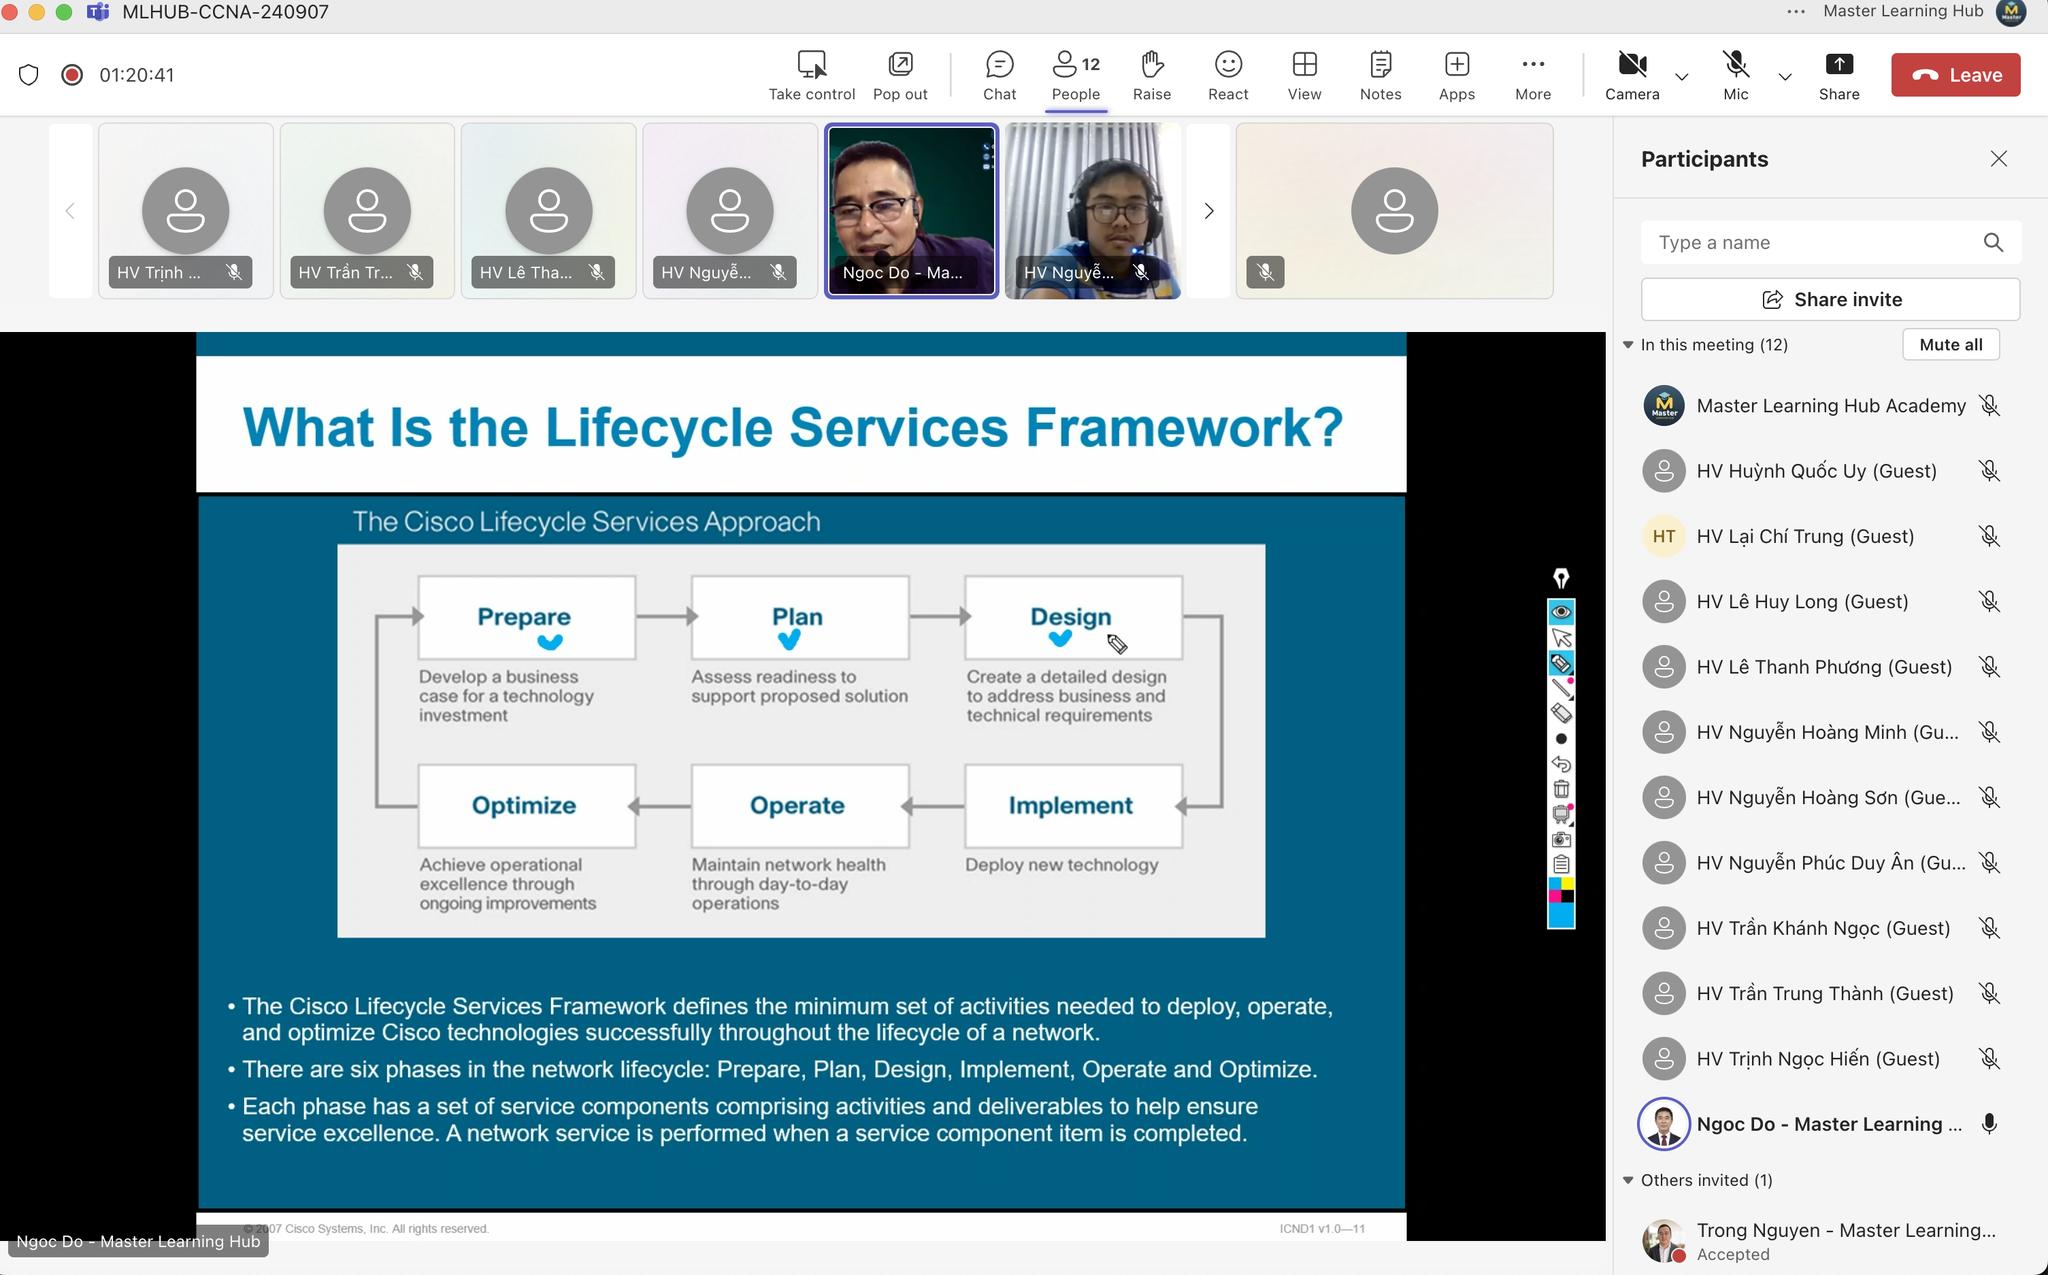Click Mute all participants button
Screen dimensions: 2048x1275
click(1950, 345)
